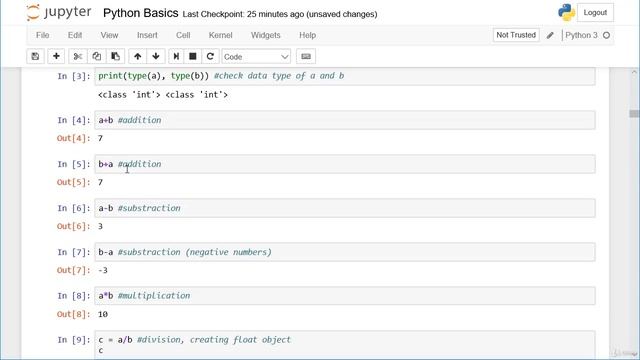The width and height of the screenshot is (640, 360).
Task: Click into cell In [6] a-b
Action: click(x=345, y=208)
